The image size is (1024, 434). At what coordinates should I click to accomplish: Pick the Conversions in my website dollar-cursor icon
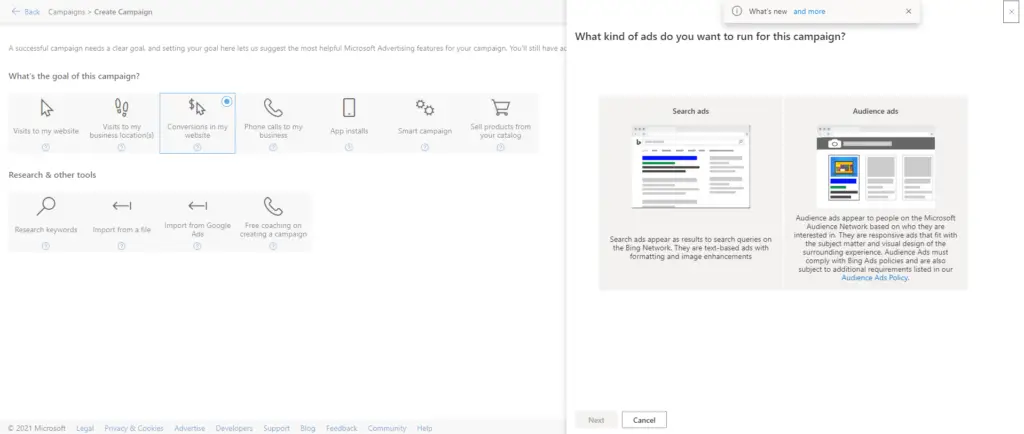coord(197,107)
